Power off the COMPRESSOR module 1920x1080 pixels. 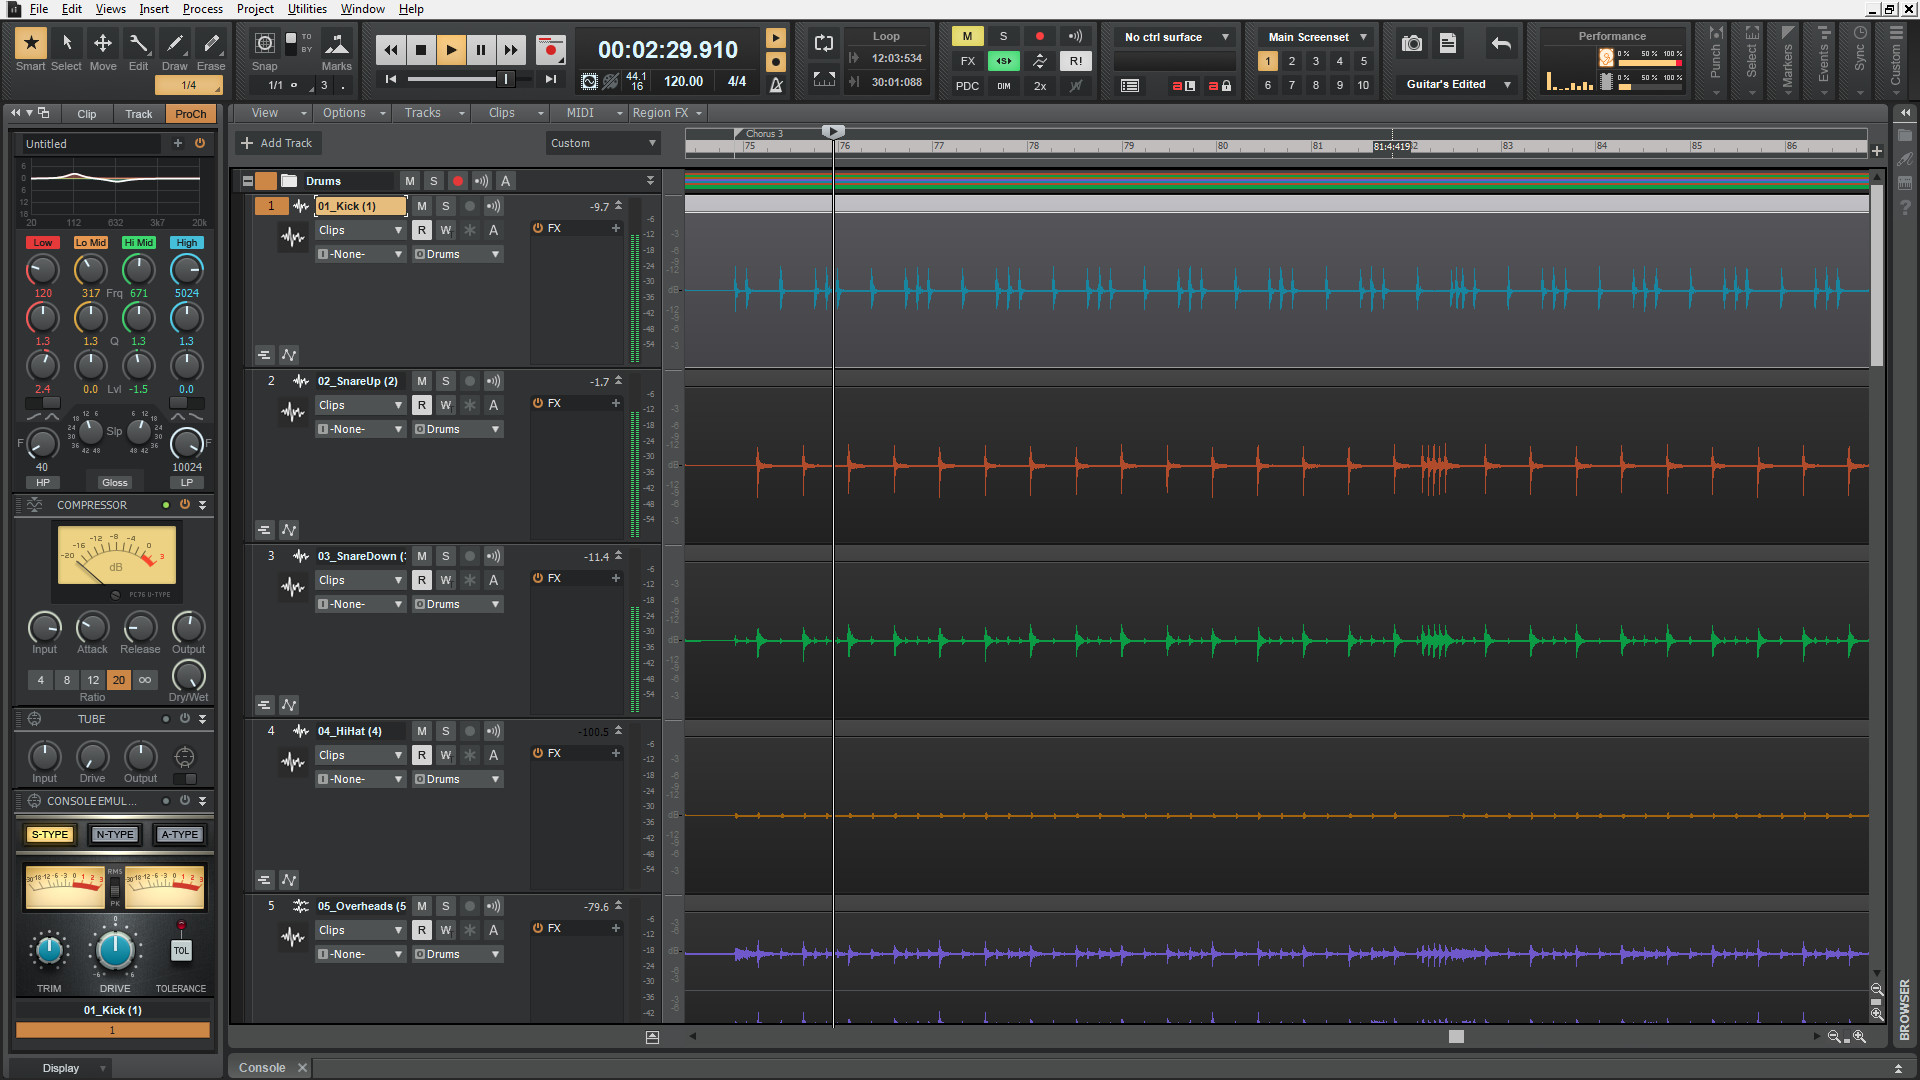coord(184,505)
